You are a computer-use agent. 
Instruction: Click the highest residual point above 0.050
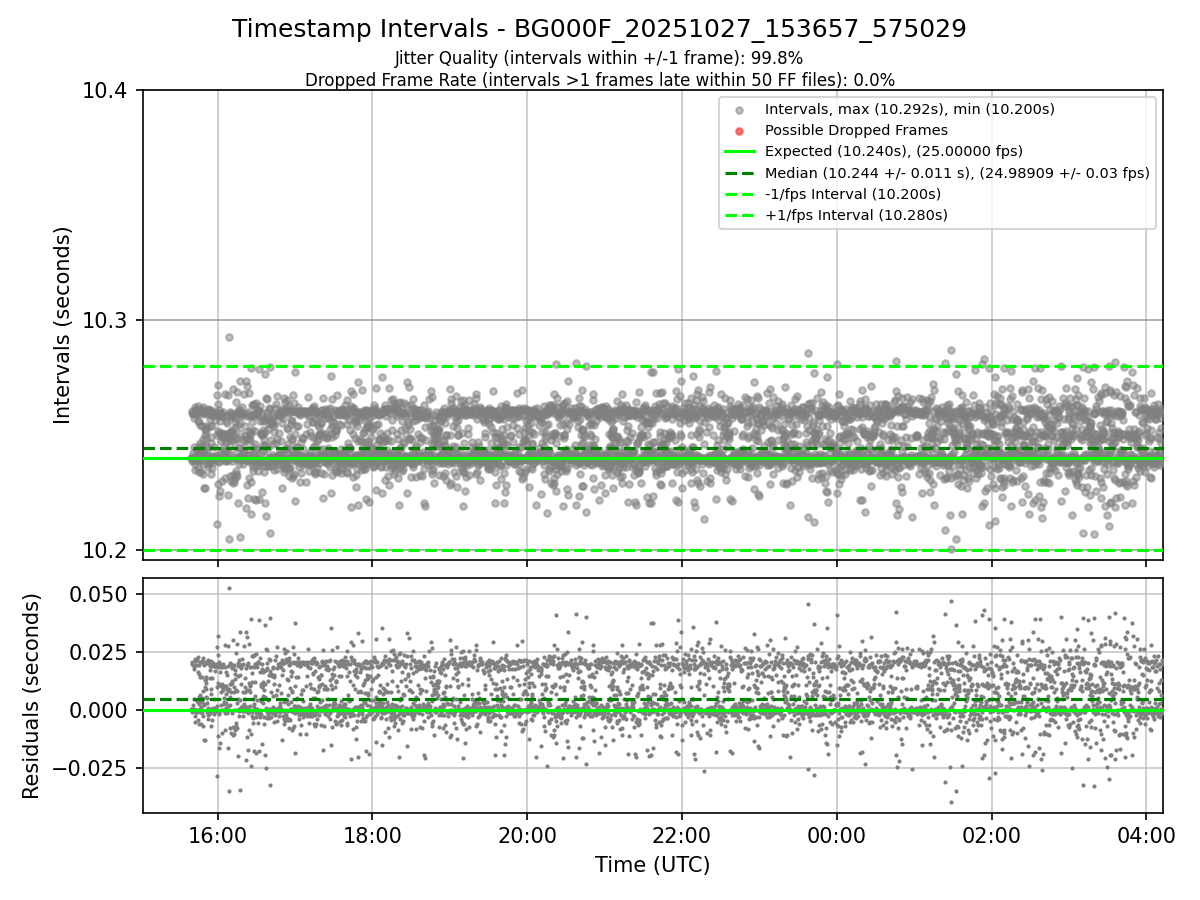(x=229, y=588)
